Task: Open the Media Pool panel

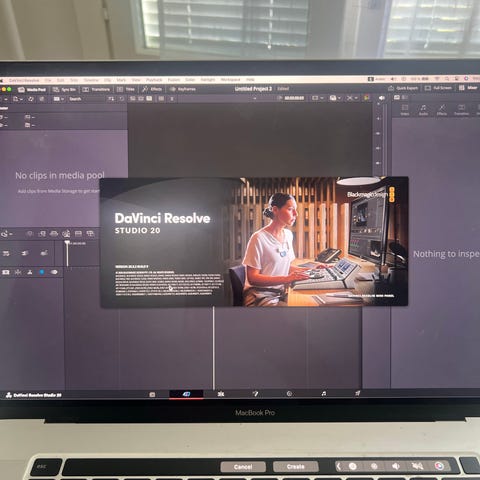Action: pos(32,90)
